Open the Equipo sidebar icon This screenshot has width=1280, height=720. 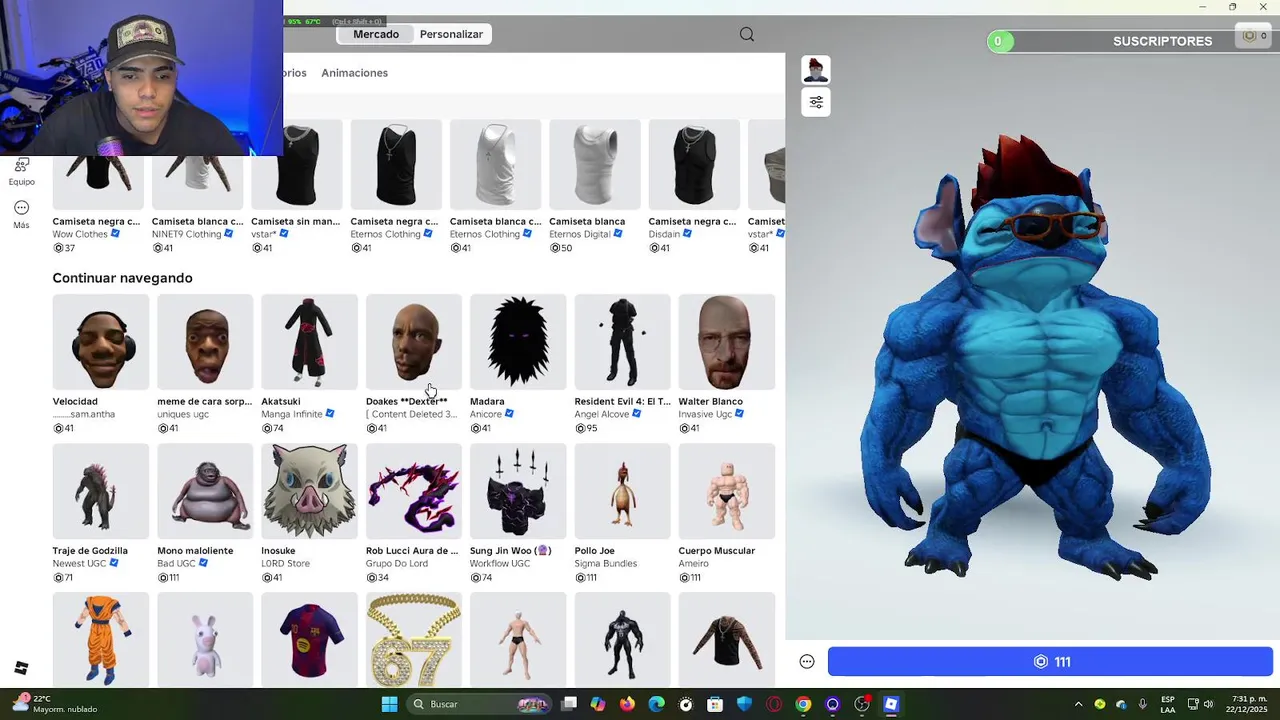tap(21, 171)
